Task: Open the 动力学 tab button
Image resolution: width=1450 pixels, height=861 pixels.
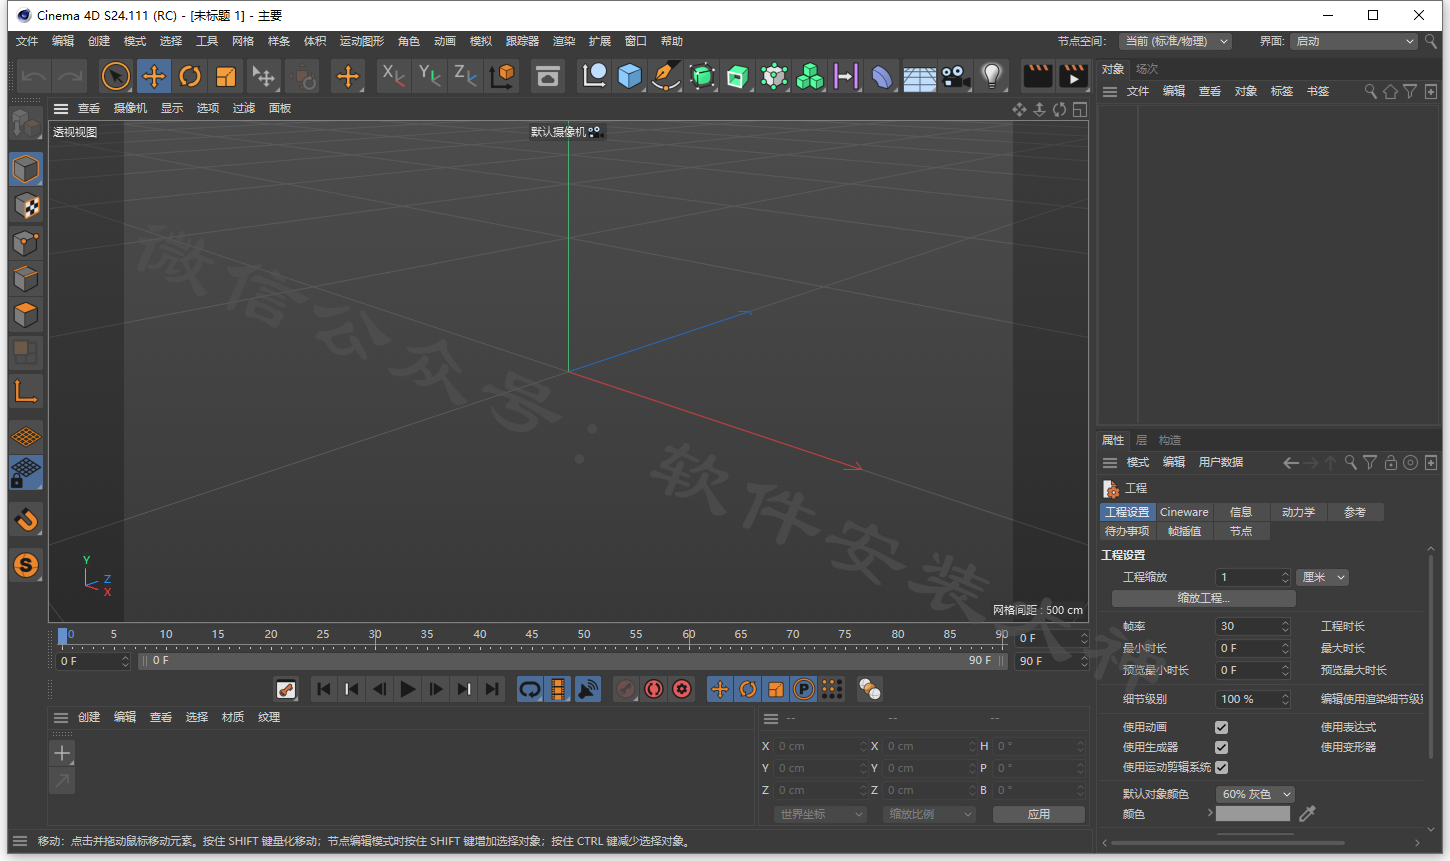Action: pyautogui.click(x=1298, y=512)
